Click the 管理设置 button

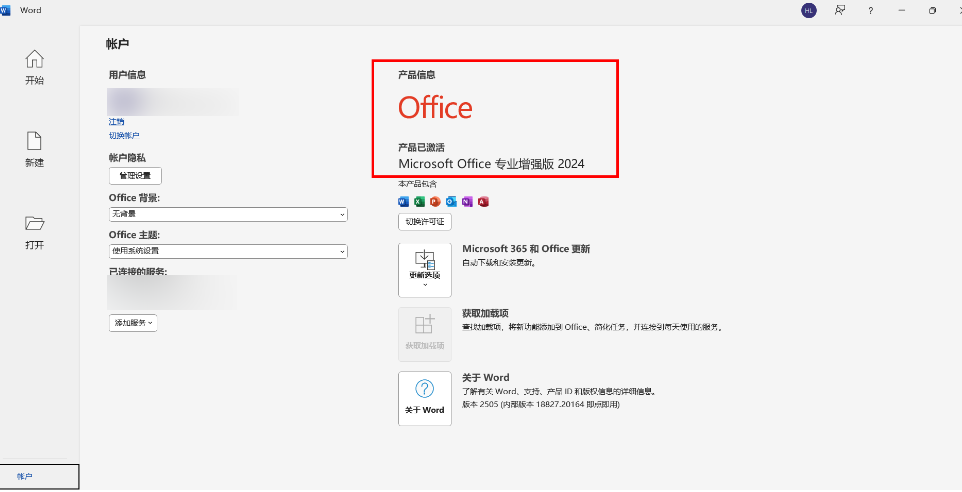click(135, 176)
